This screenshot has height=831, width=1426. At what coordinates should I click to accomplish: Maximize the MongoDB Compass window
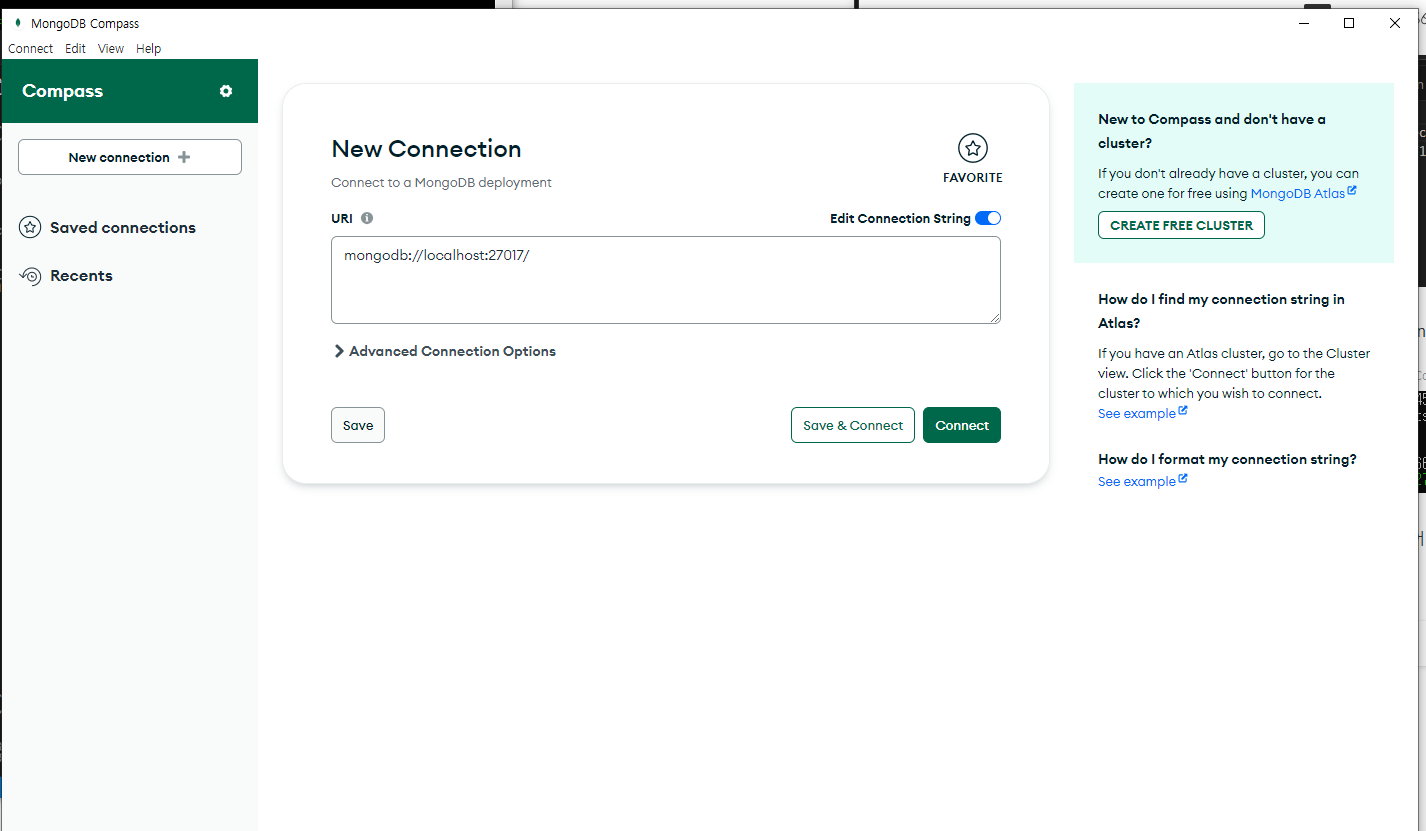(x=1349, y=23)
